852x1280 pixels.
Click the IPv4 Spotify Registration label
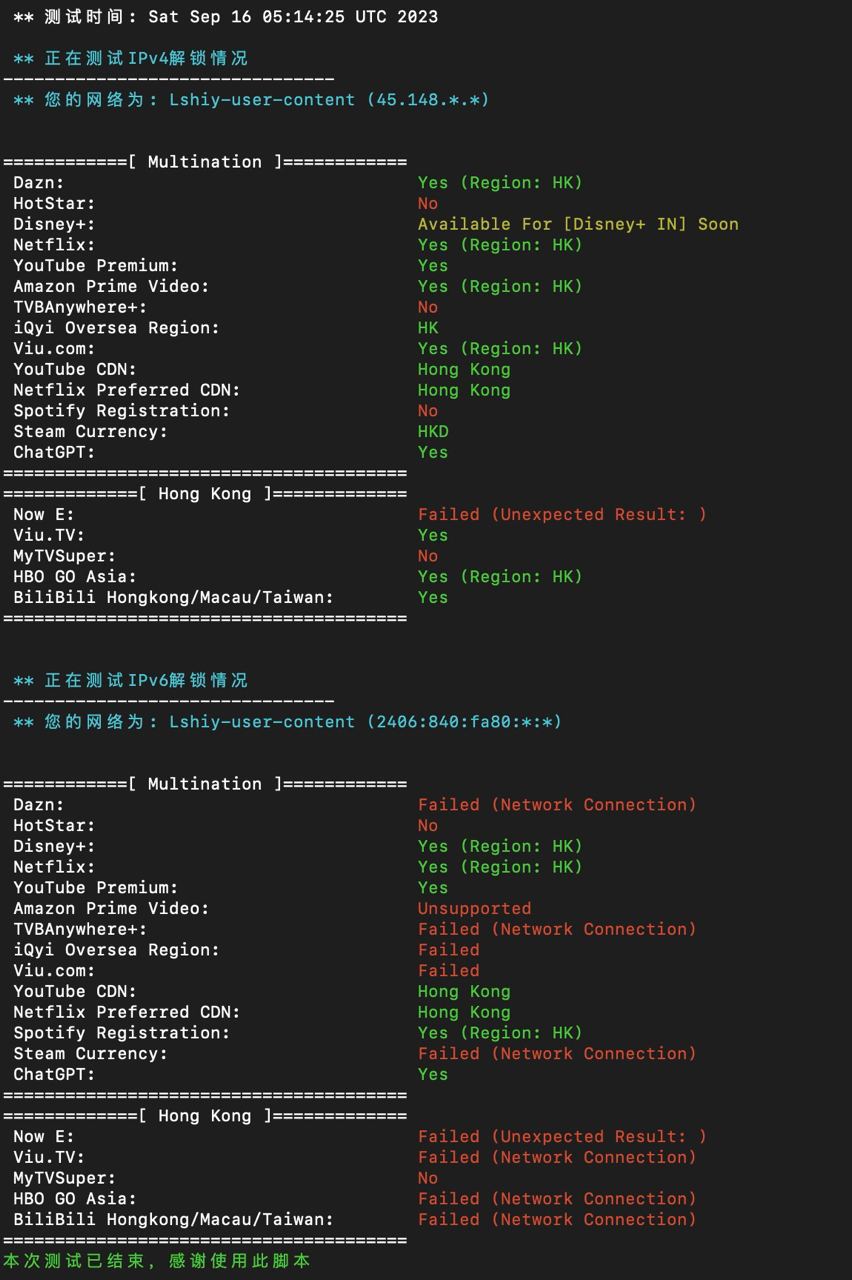click(x=121, y=411)
